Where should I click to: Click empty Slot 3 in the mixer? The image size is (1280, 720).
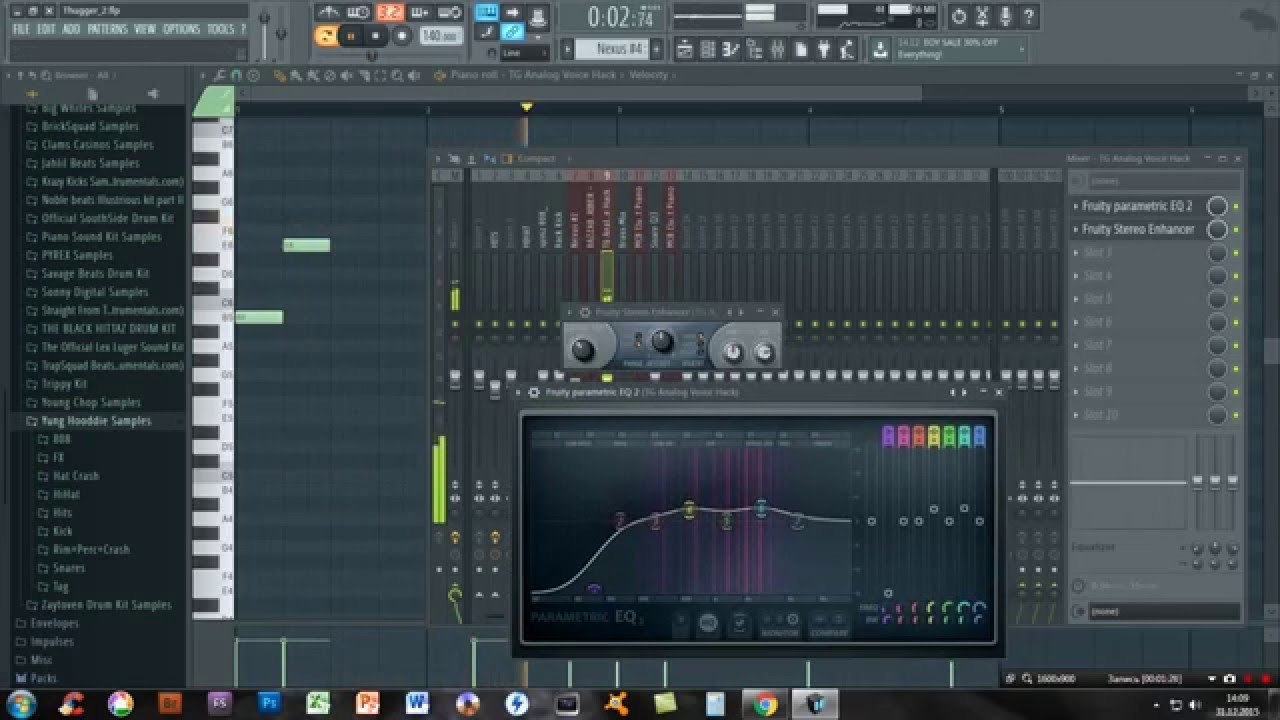point(1138,252)
